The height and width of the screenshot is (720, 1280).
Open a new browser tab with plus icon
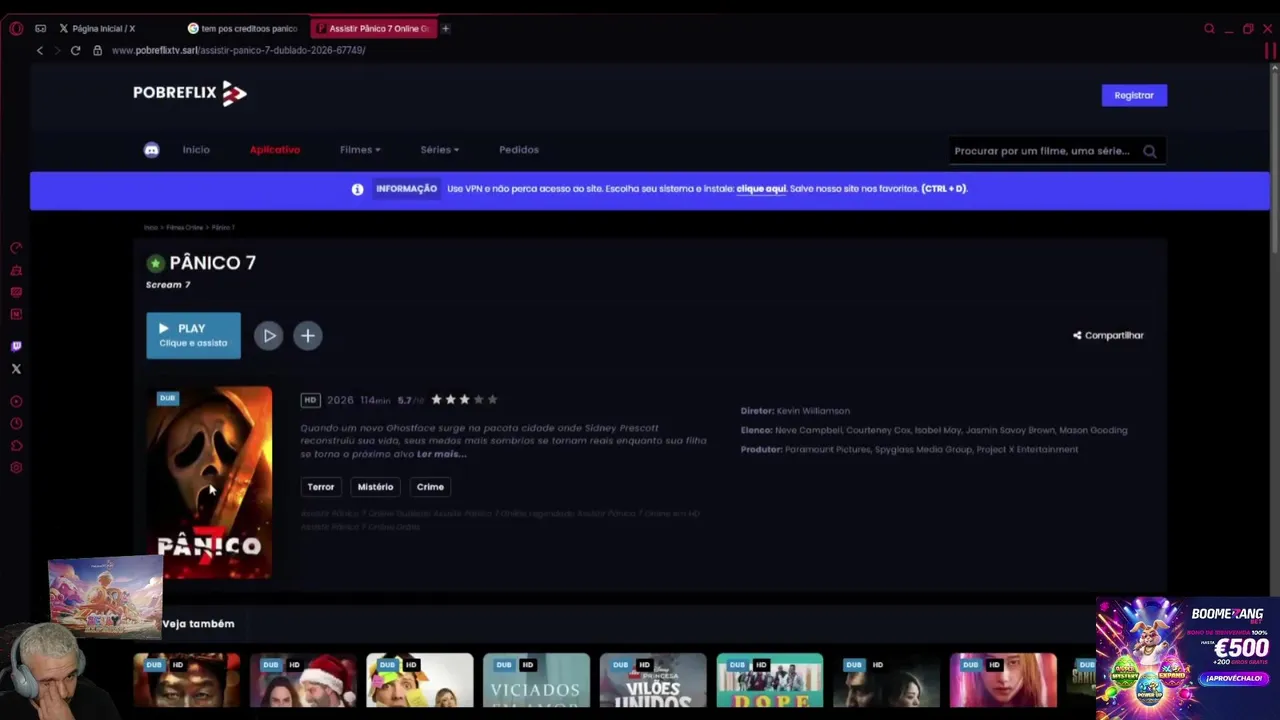pos(445,28)
